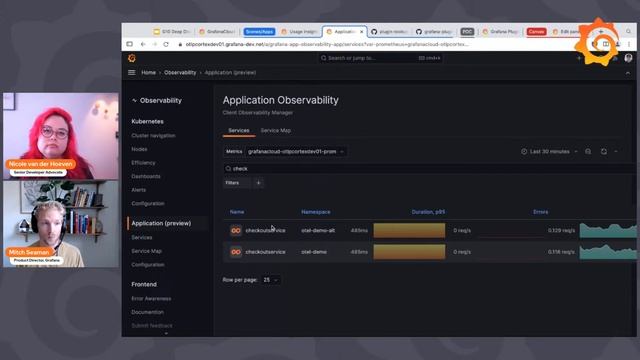The width and height of the screenshot is (640, 360).
Task: Open the first GIG Deep Dive browser tab
Action: point(172,31)
